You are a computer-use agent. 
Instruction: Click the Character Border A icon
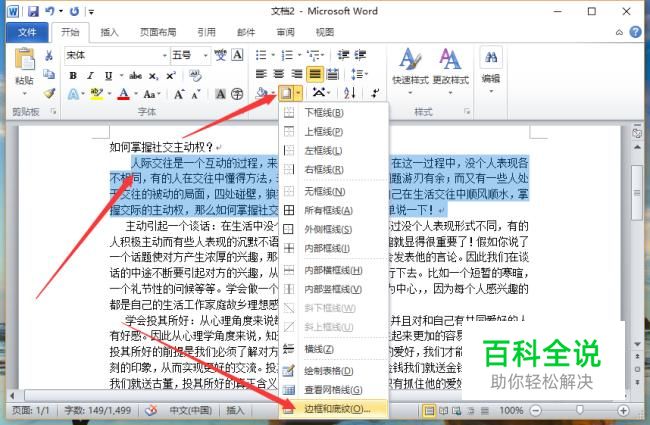click(237, 55)
